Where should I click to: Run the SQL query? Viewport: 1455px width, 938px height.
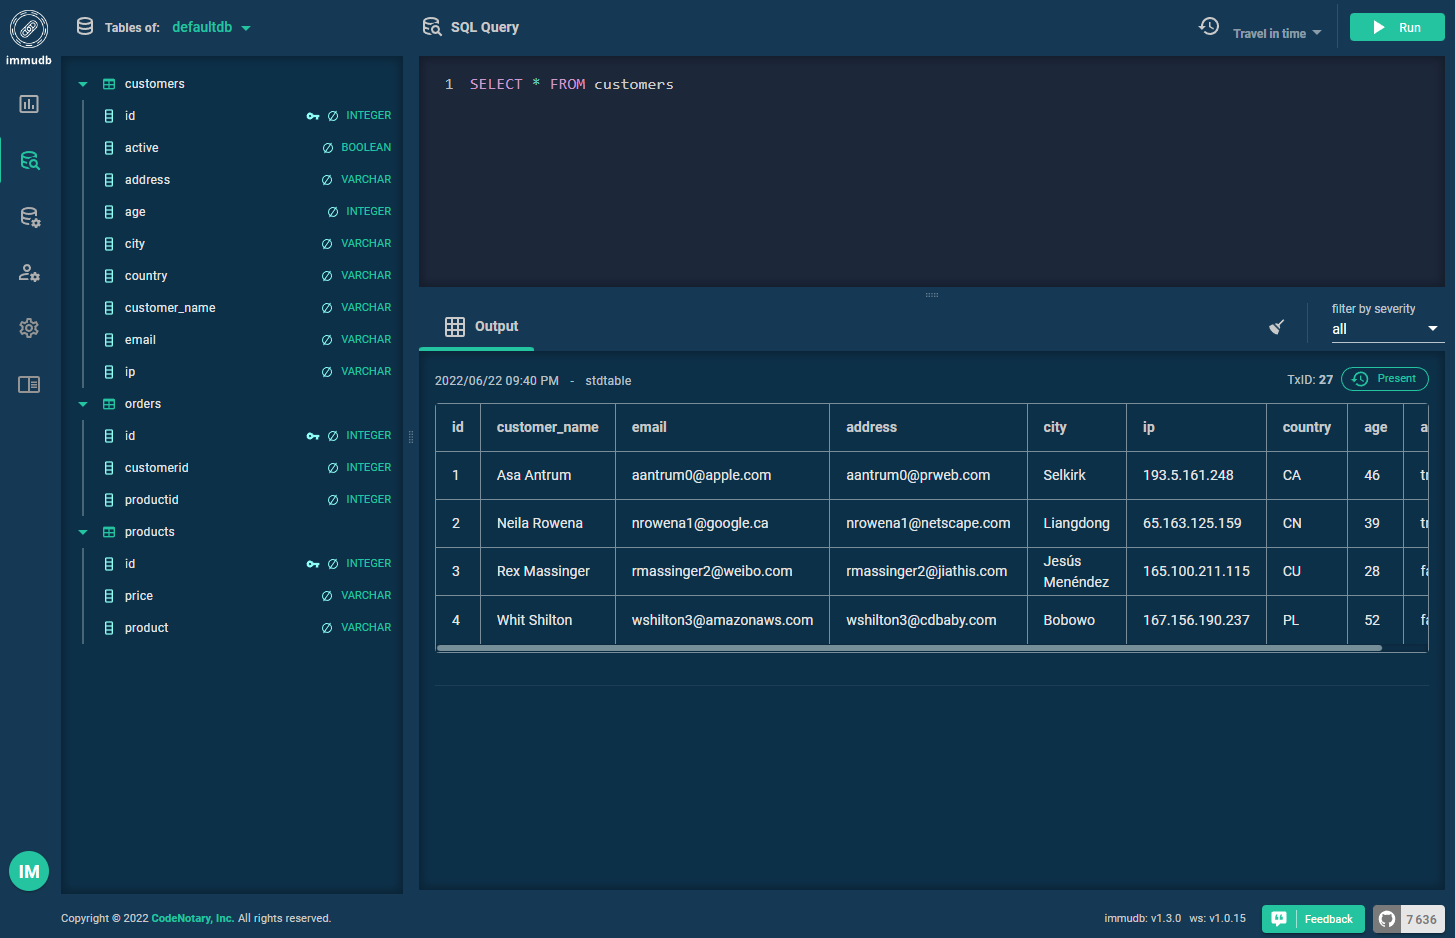(x=1397, y=27)
